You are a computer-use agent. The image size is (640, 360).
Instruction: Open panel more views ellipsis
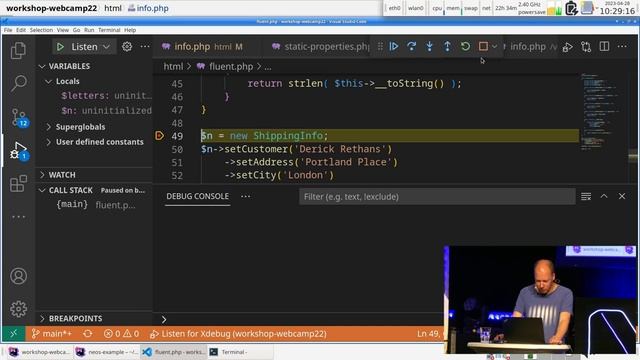tap(245, 196)
